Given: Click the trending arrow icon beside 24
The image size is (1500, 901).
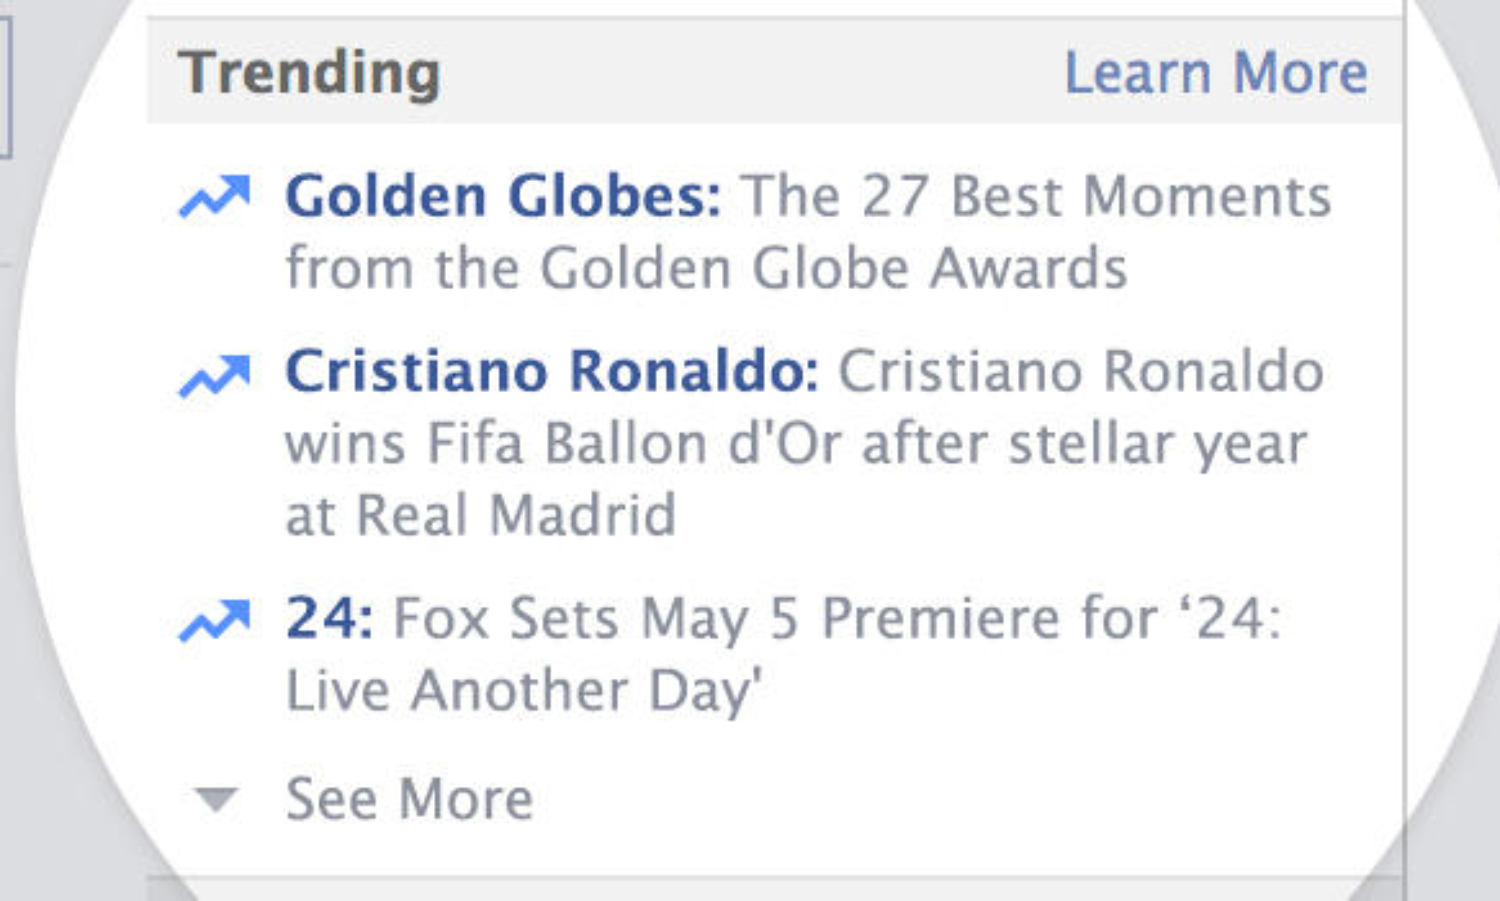Looking at the screenshot, I should [x=214, y=620].
